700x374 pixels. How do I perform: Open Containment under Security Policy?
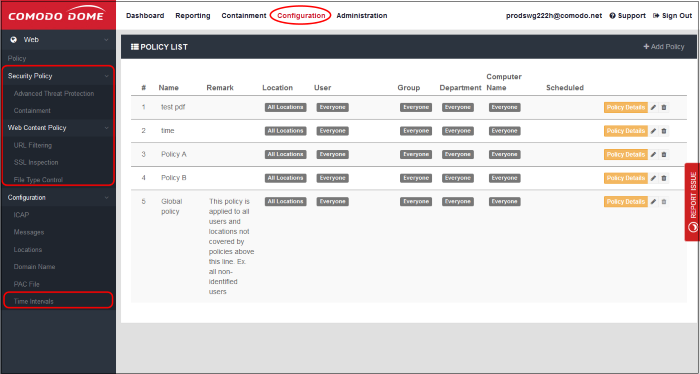[32, 111]
